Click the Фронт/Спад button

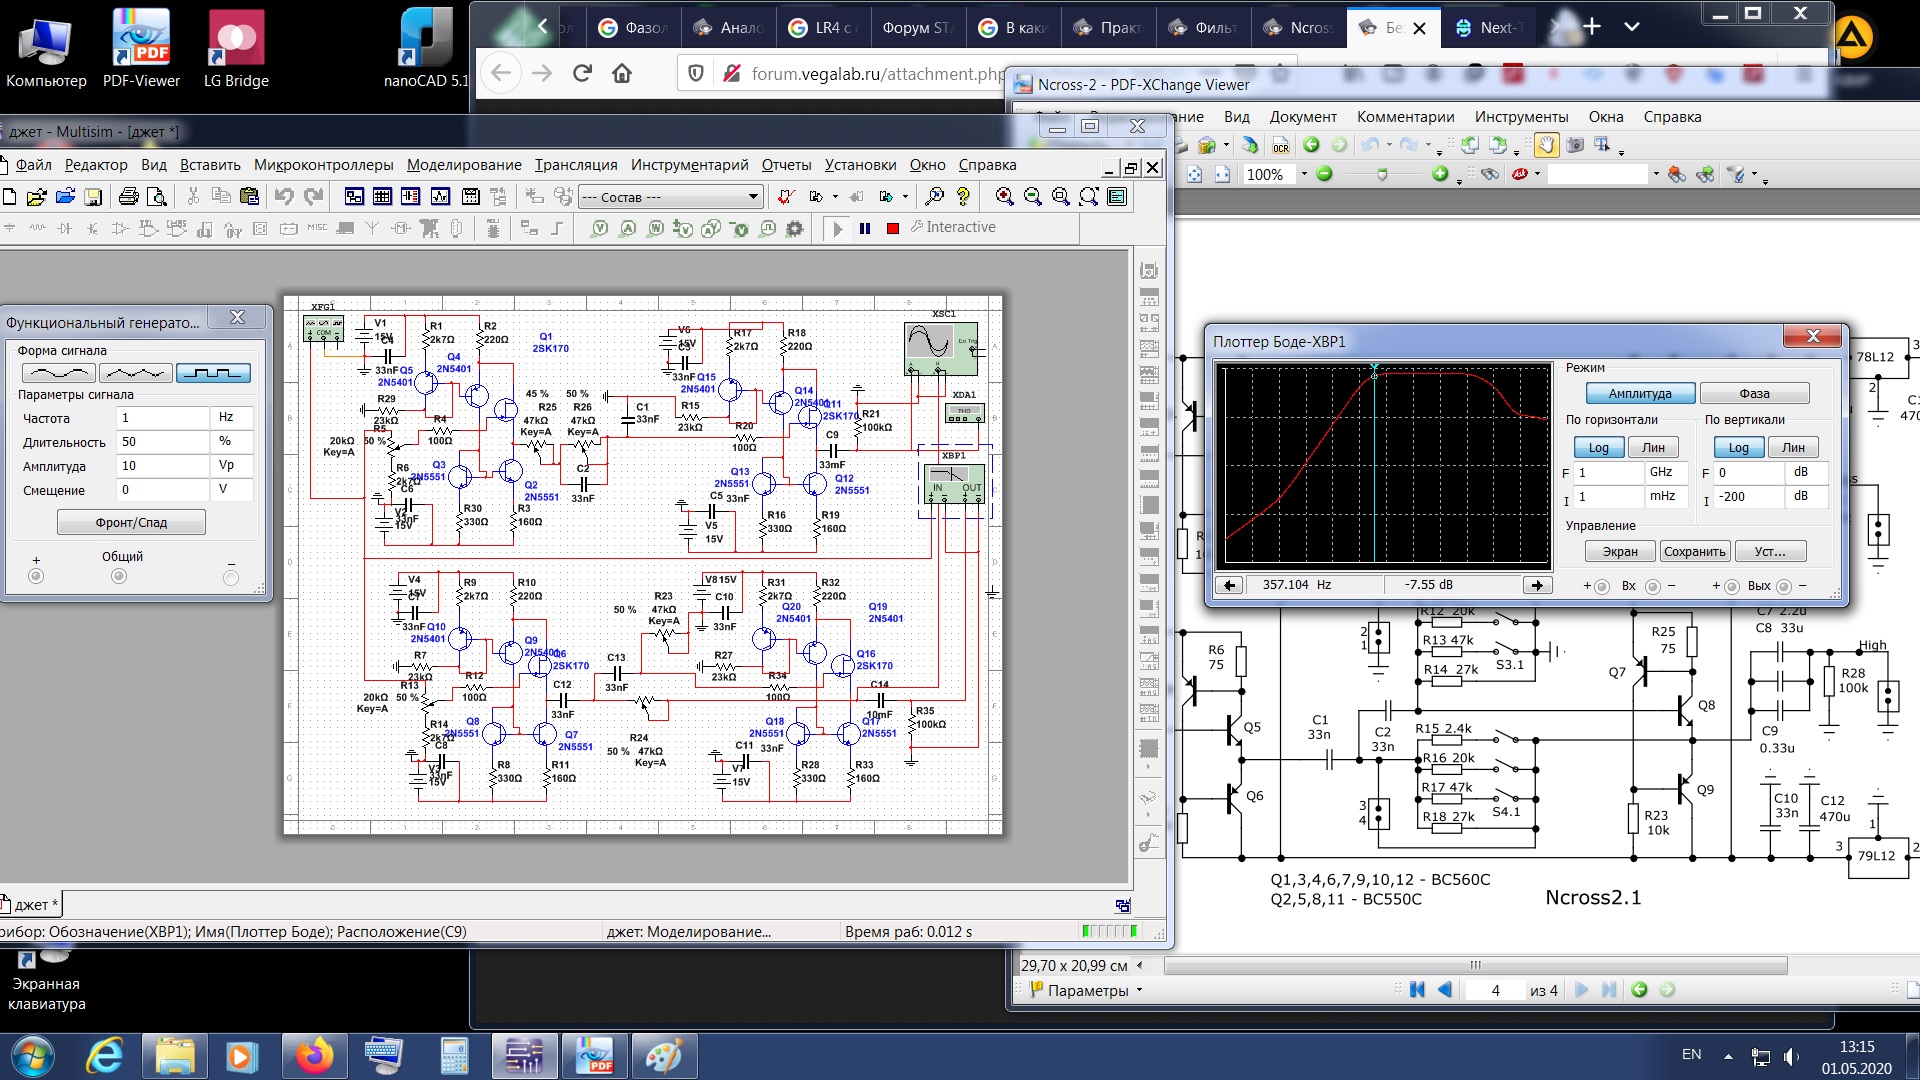point(131,523)
